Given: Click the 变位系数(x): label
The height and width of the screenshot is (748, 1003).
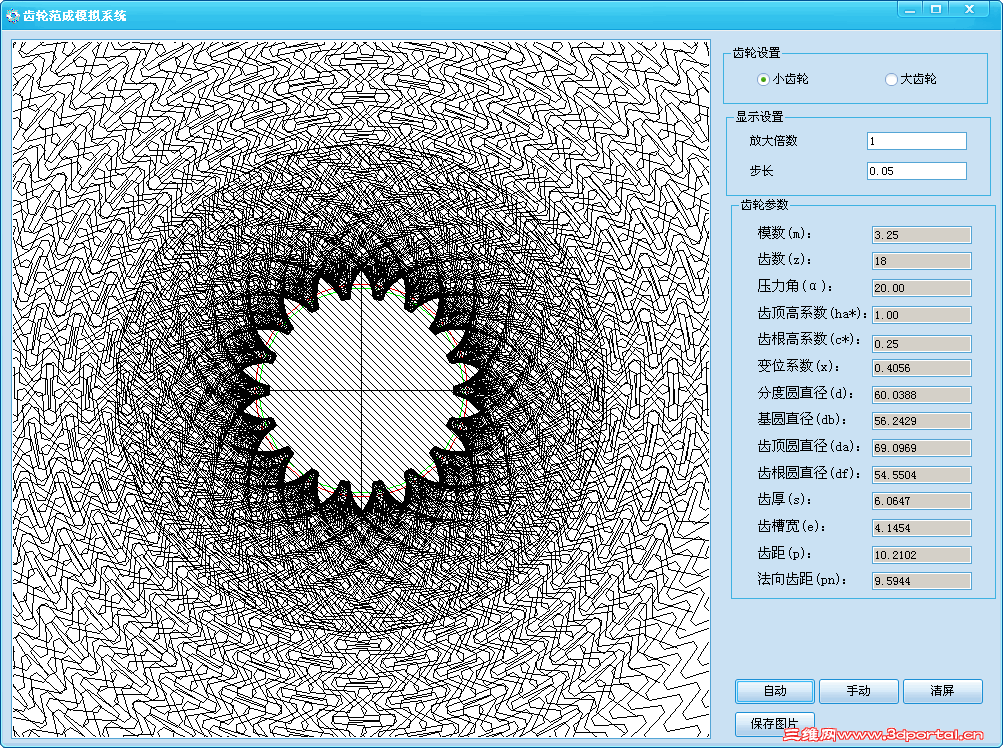Looking at the screenshot, I should coord(798,367).
